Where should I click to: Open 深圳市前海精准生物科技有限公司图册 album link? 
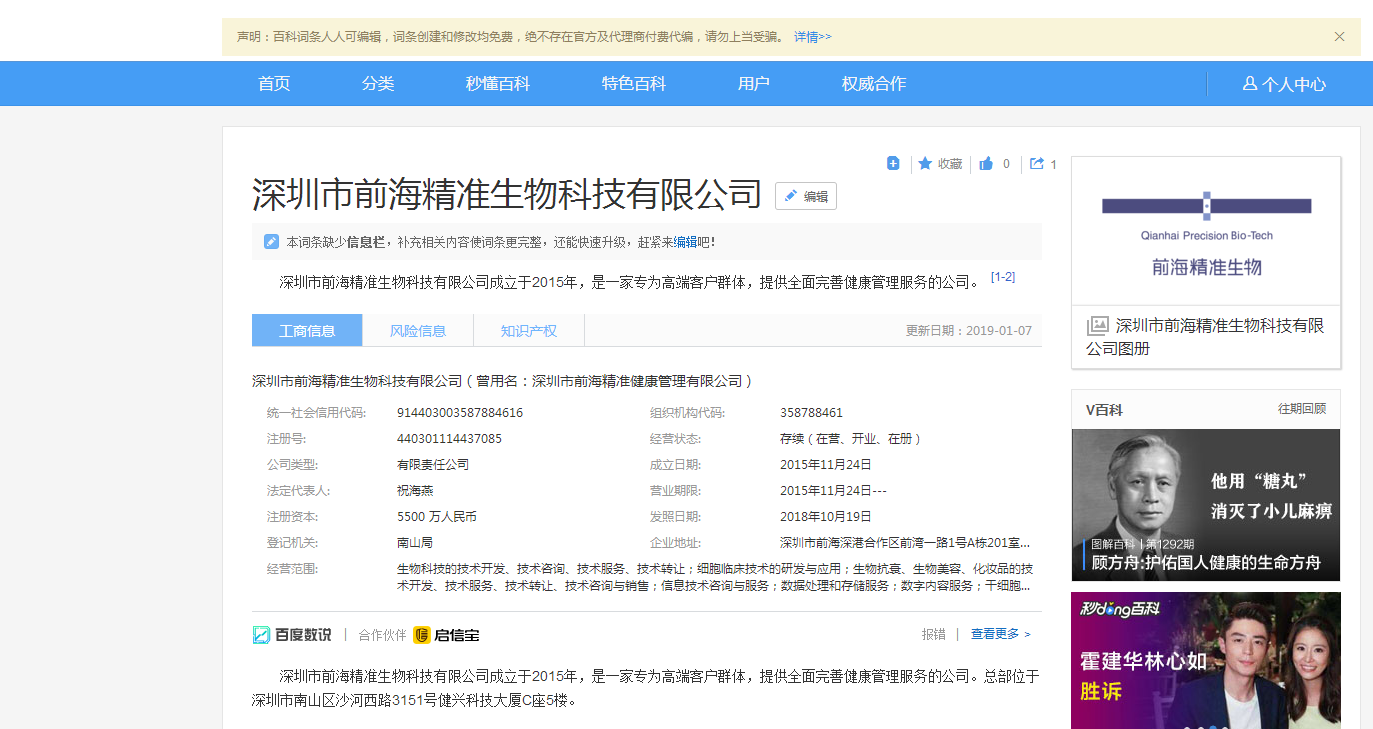tap(1205, 337)
